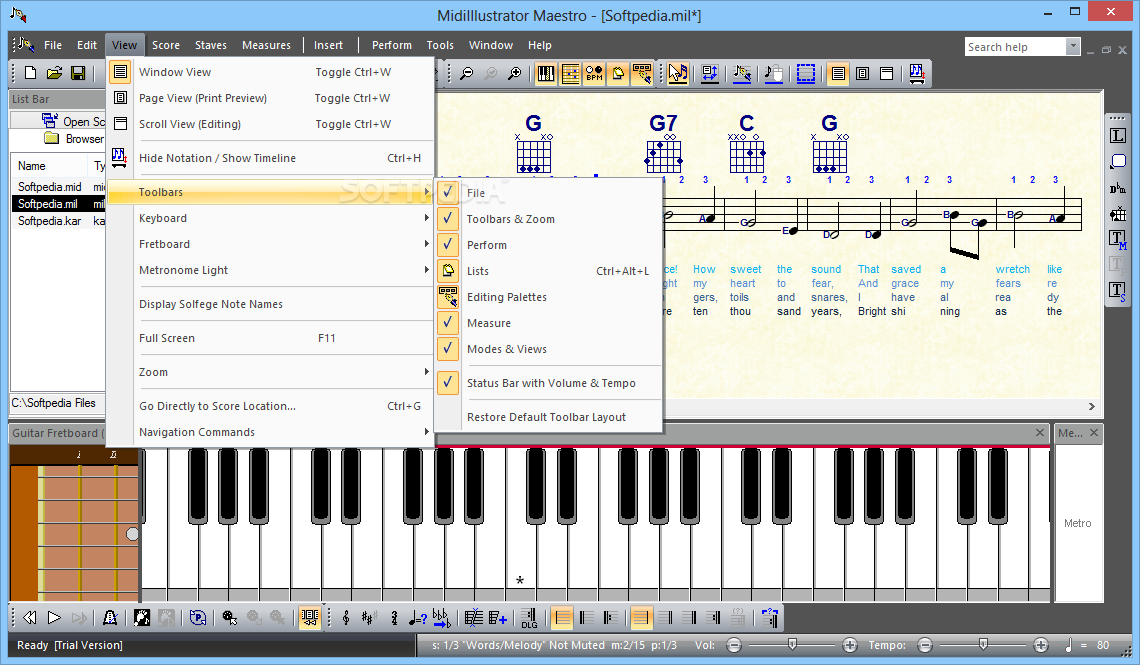Expand the Metronome Light submenu
The height and width of the screenshot is (665, 1140).
tap(270, 270)
